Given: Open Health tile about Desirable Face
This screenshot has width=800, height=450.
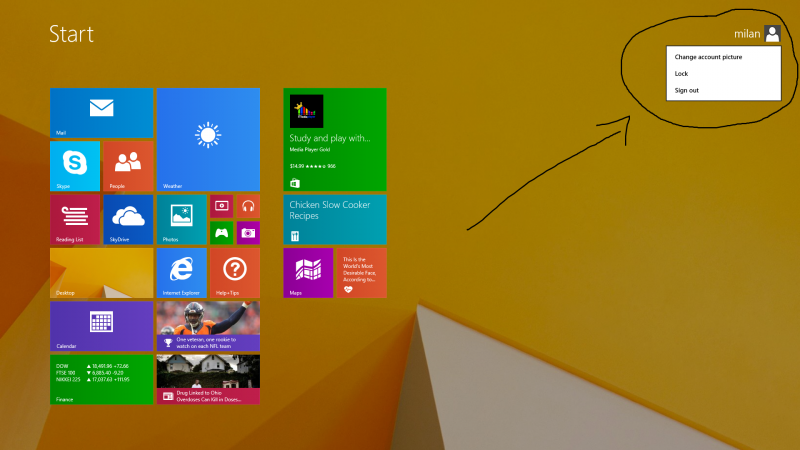Looking at the screenshot, I should [x=361, y=273].
